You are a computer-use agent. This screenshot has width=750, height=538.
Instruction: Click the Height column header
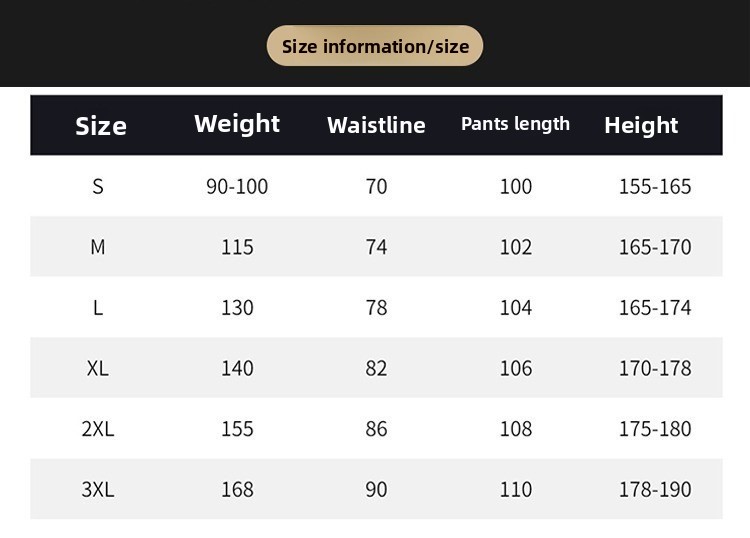point(641,125)
